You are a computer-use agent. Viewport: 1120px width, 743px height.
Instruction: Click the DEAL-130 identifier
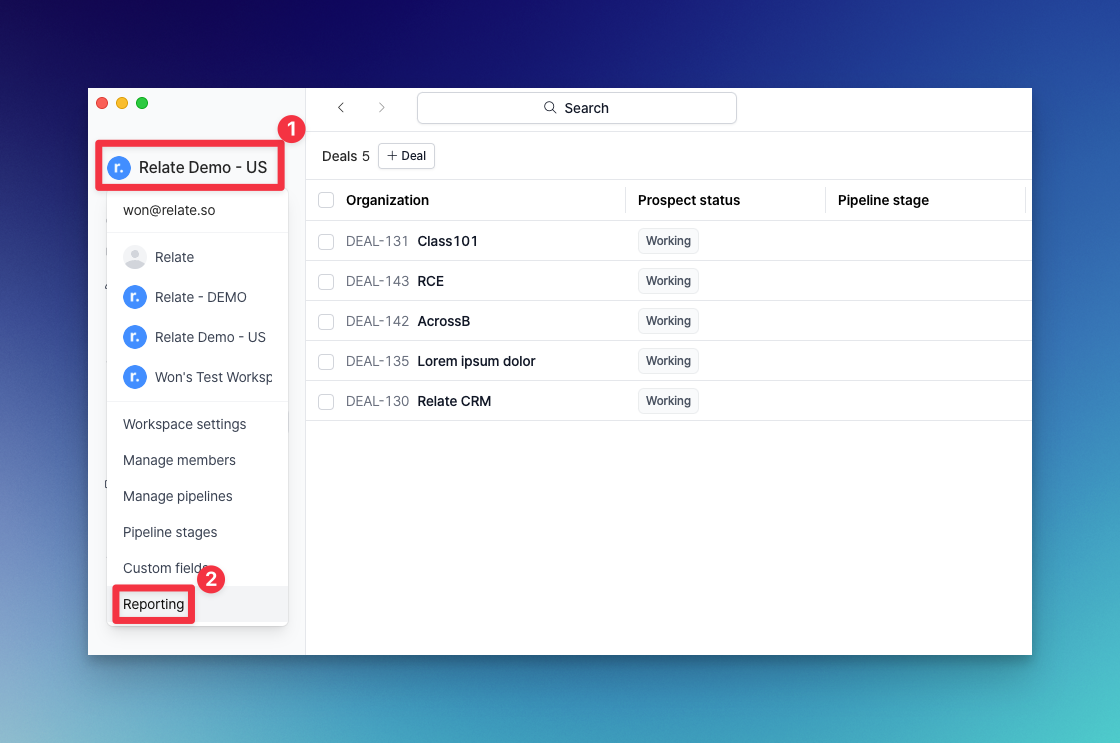[377, 402]
